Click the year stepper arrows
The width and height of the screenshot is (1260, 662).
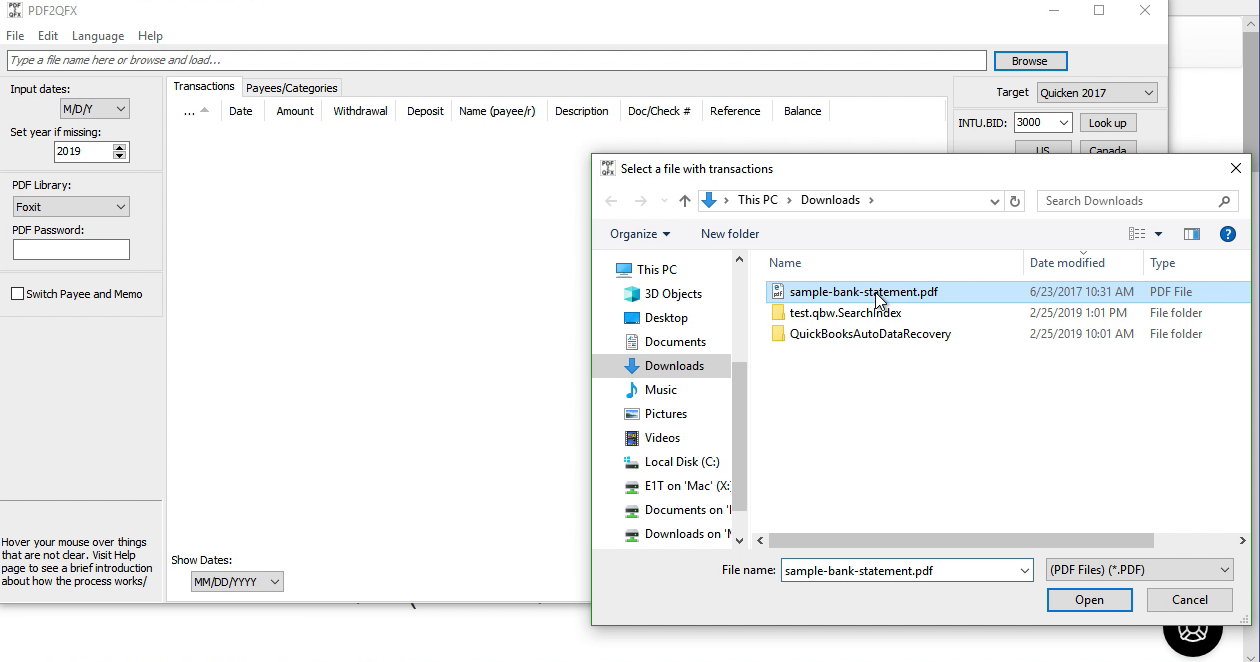[120, 152]
